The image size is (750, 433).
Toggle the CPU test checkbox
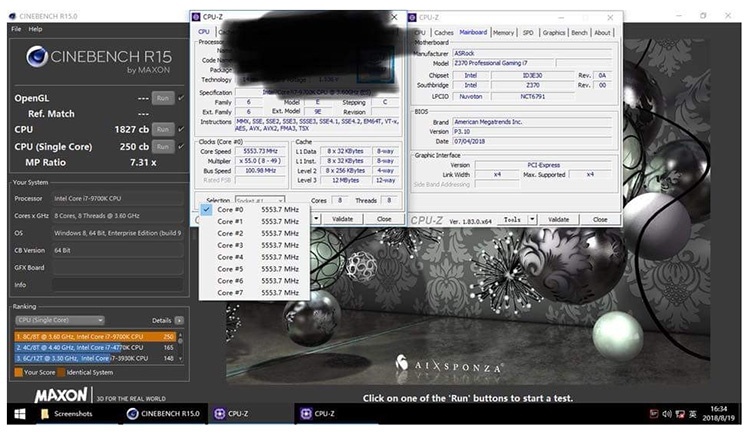(181, 129)
